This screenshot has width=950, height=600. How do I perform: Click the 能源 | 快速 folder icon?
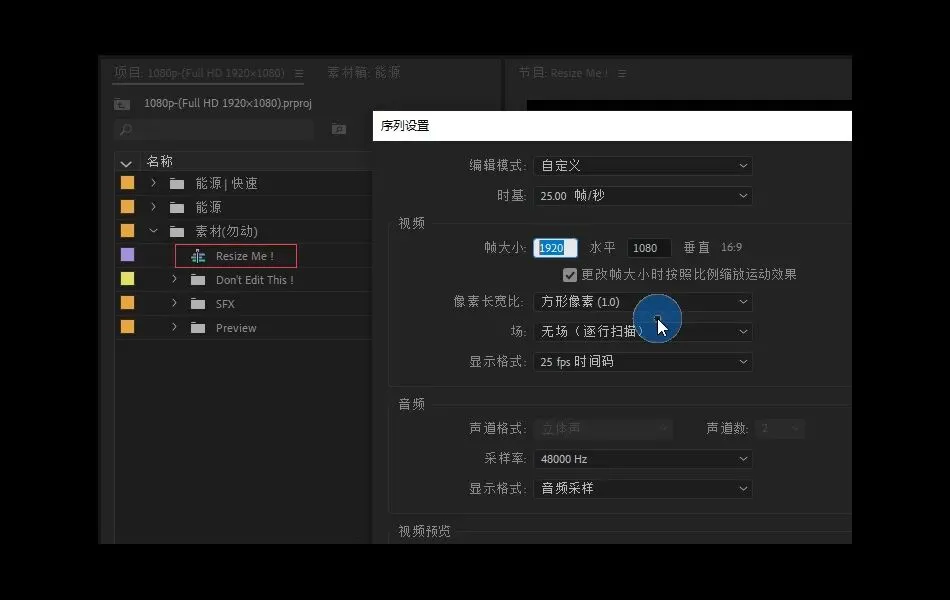177,184
